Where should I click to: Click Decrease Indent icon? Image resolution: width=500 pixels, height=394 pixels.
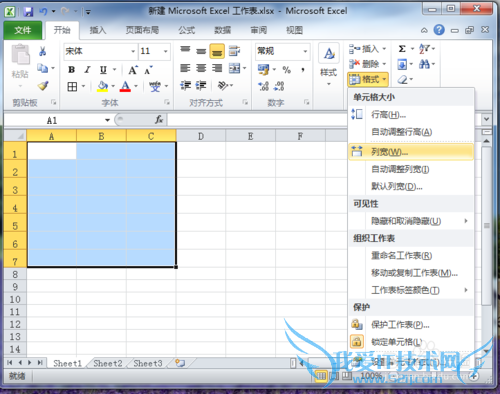(x=185, y=86)
